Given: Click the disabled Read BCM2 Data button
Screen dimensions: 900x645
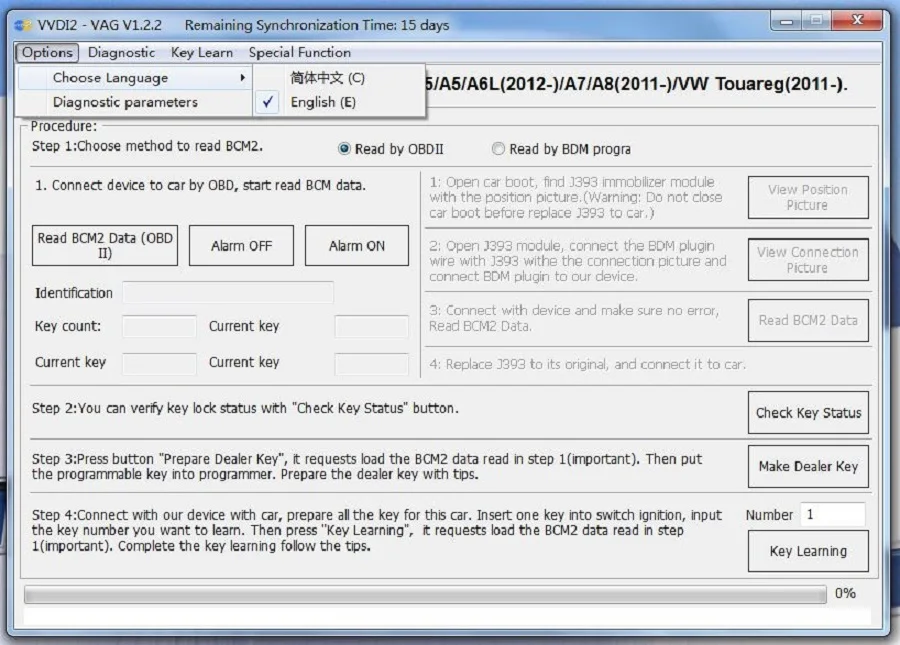Looking at the screenshot, I should pos(808,320).
